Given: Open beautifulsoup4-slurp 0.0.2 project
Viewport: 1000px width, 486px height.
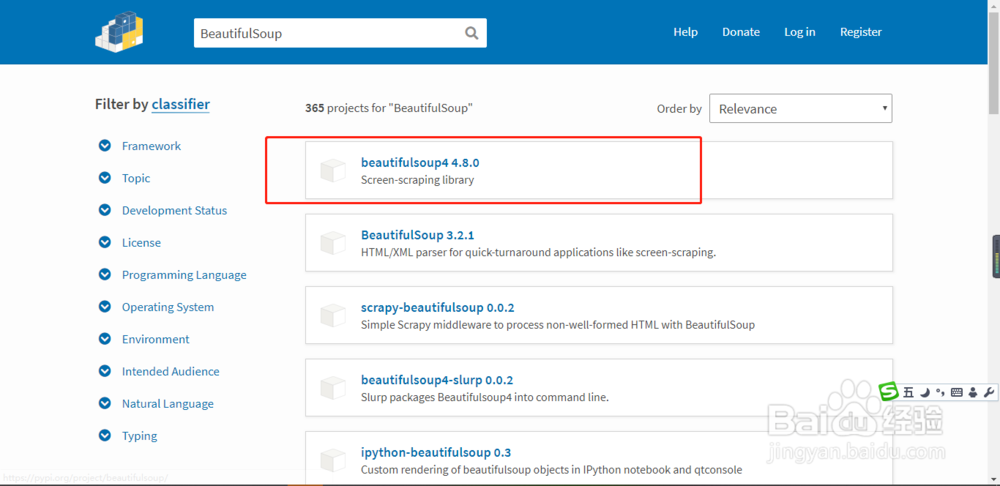Looking at the screenshot, I should (x=437, y=380).
